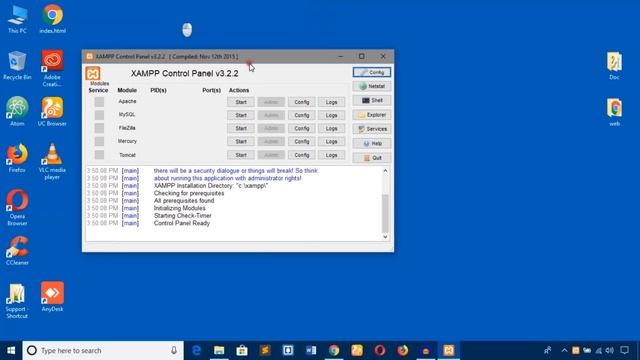Click 'Control Panel Ready' log line
The width and height of the screenshot is (640, 360).
click(182, 223)
